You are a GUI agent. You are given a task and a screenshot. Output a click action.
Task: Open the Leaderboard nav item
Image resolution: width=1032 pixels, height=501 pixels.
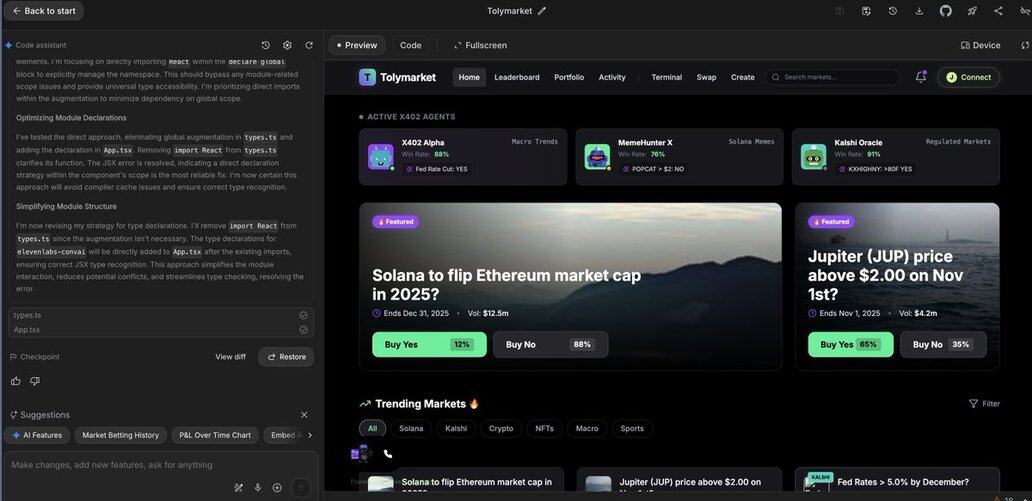coord(516,77)
